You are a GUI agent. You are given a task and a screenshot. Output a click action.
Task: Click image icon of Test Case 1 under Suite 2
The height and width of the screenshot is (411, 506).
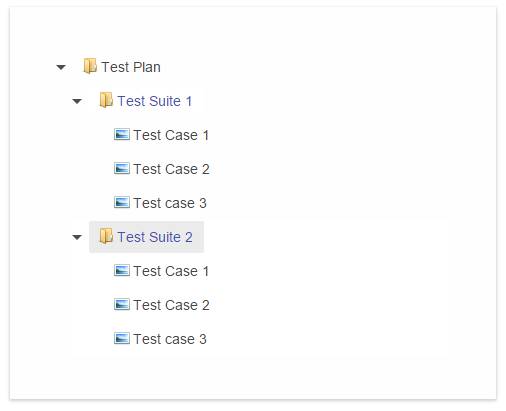pyautogui.click(x=122, y=270)
